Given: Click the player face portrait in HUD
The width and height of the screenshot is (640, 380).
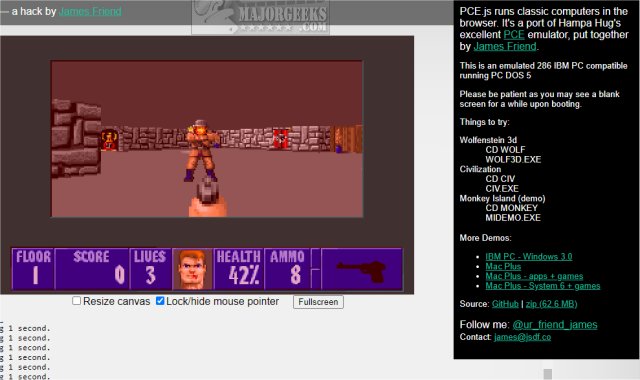Looking at the screenshot, I should click(x=192, y=269).
